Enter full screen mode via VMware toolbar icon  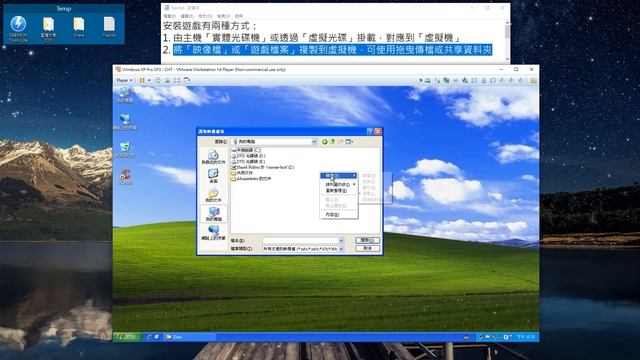tap(177, 80)
